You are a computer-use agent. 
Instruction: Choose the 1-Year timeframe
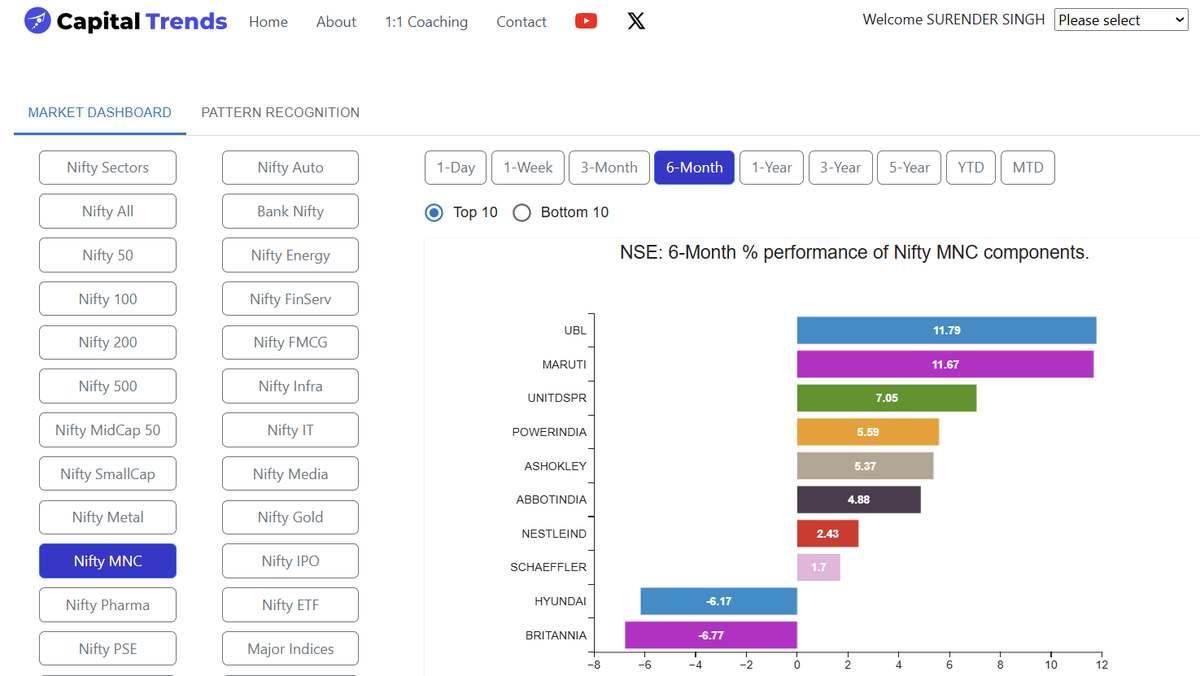pos(772,168)
